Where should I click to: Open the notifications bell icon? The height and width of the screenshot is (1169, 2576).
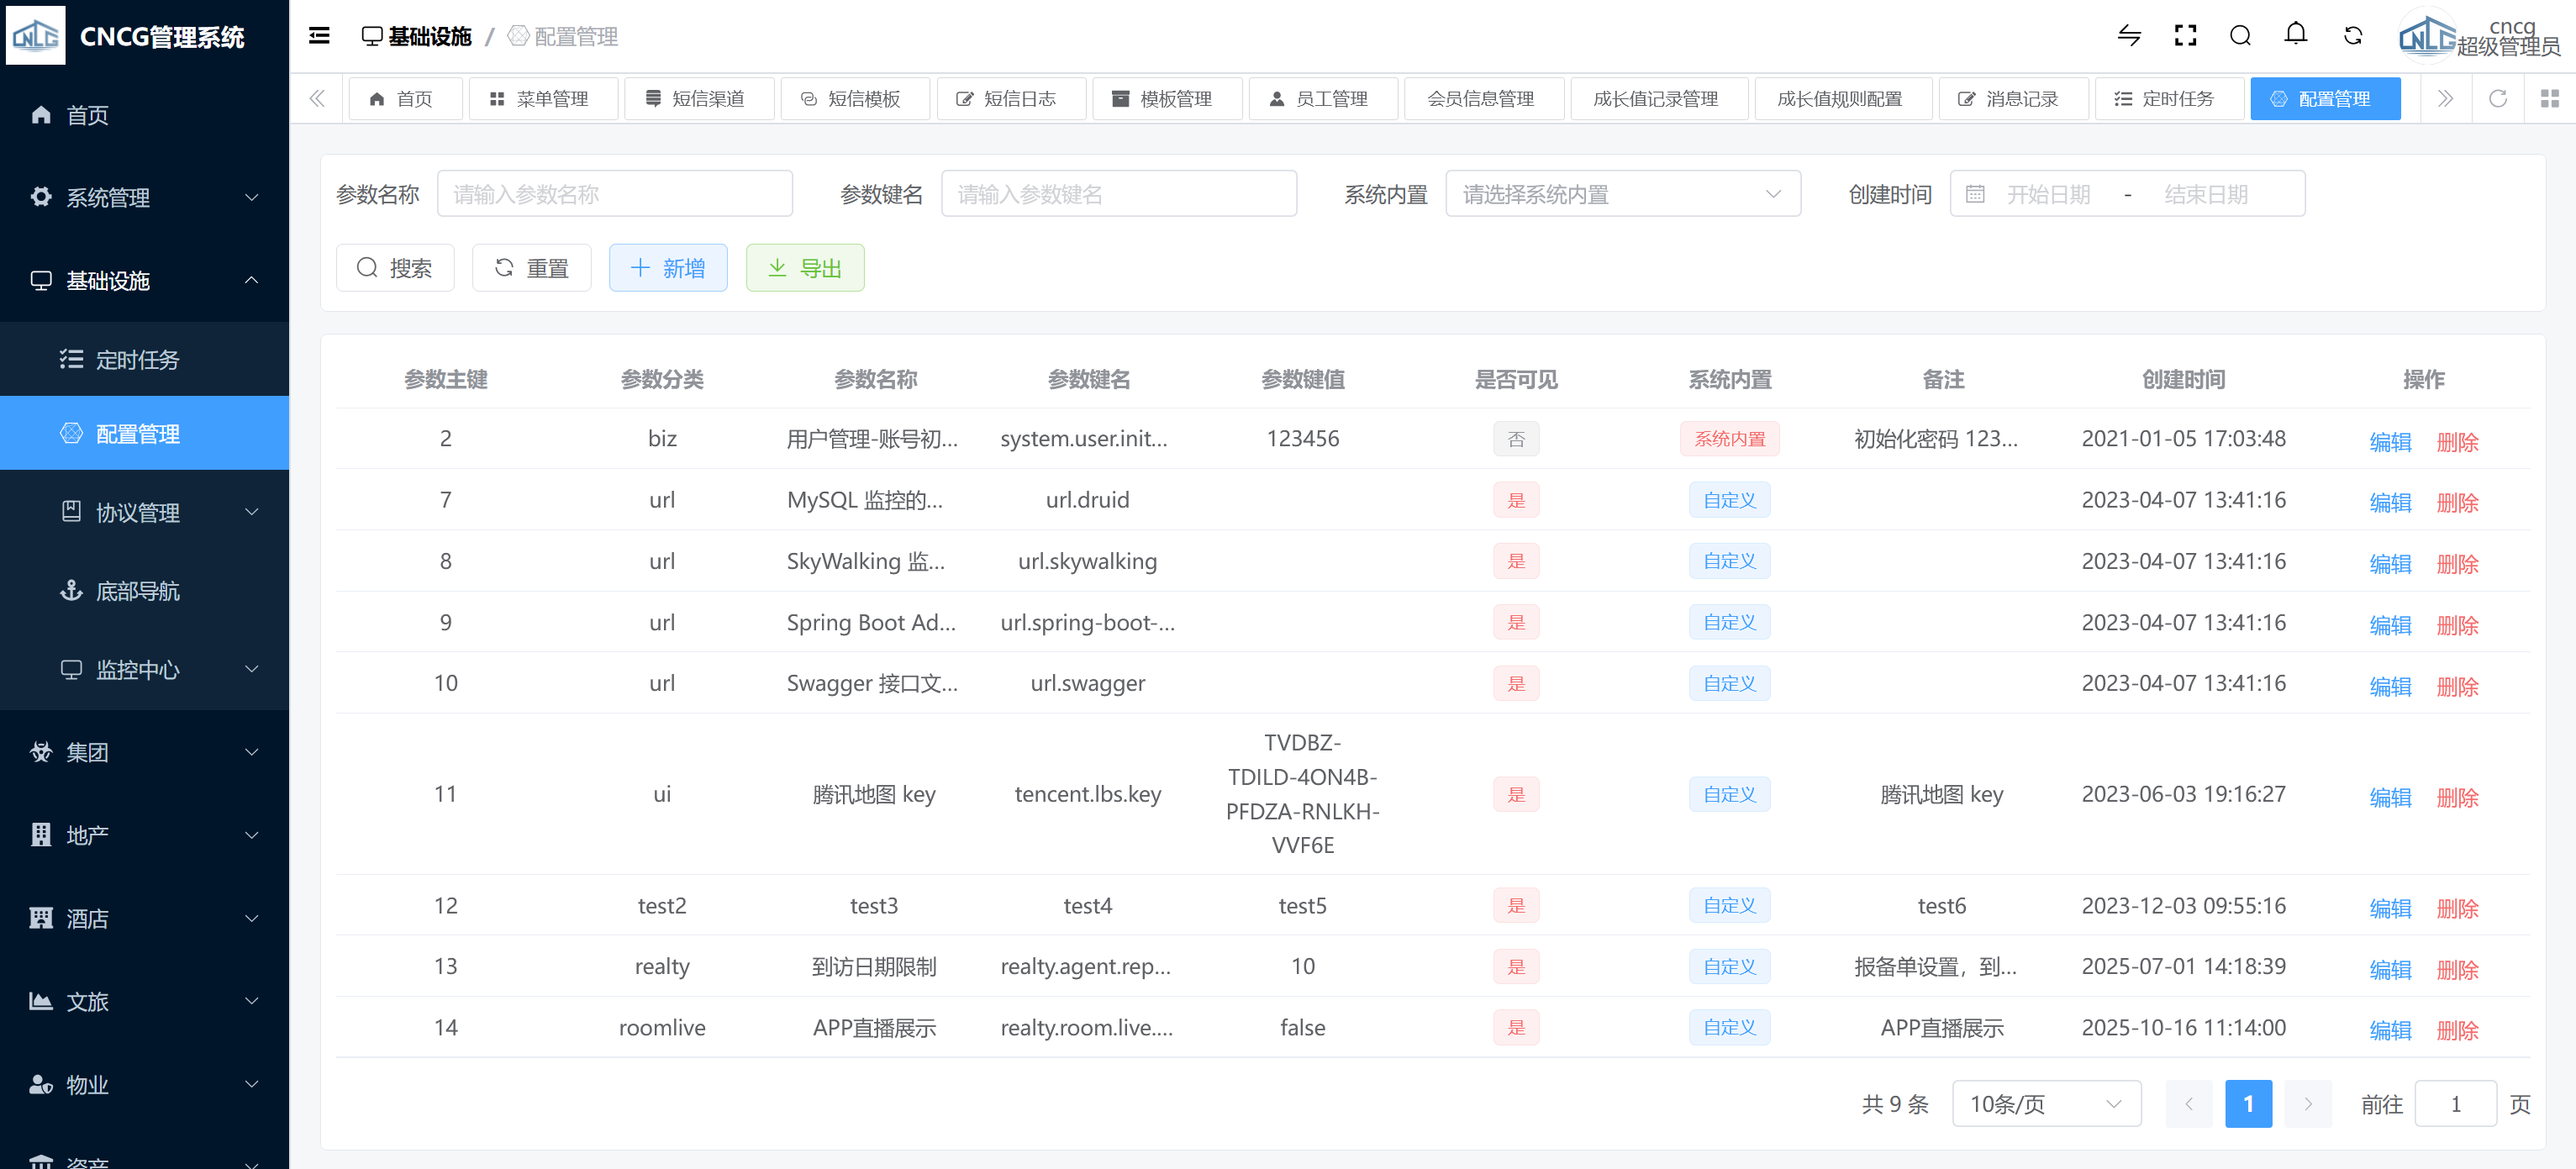click(2296, 35)
